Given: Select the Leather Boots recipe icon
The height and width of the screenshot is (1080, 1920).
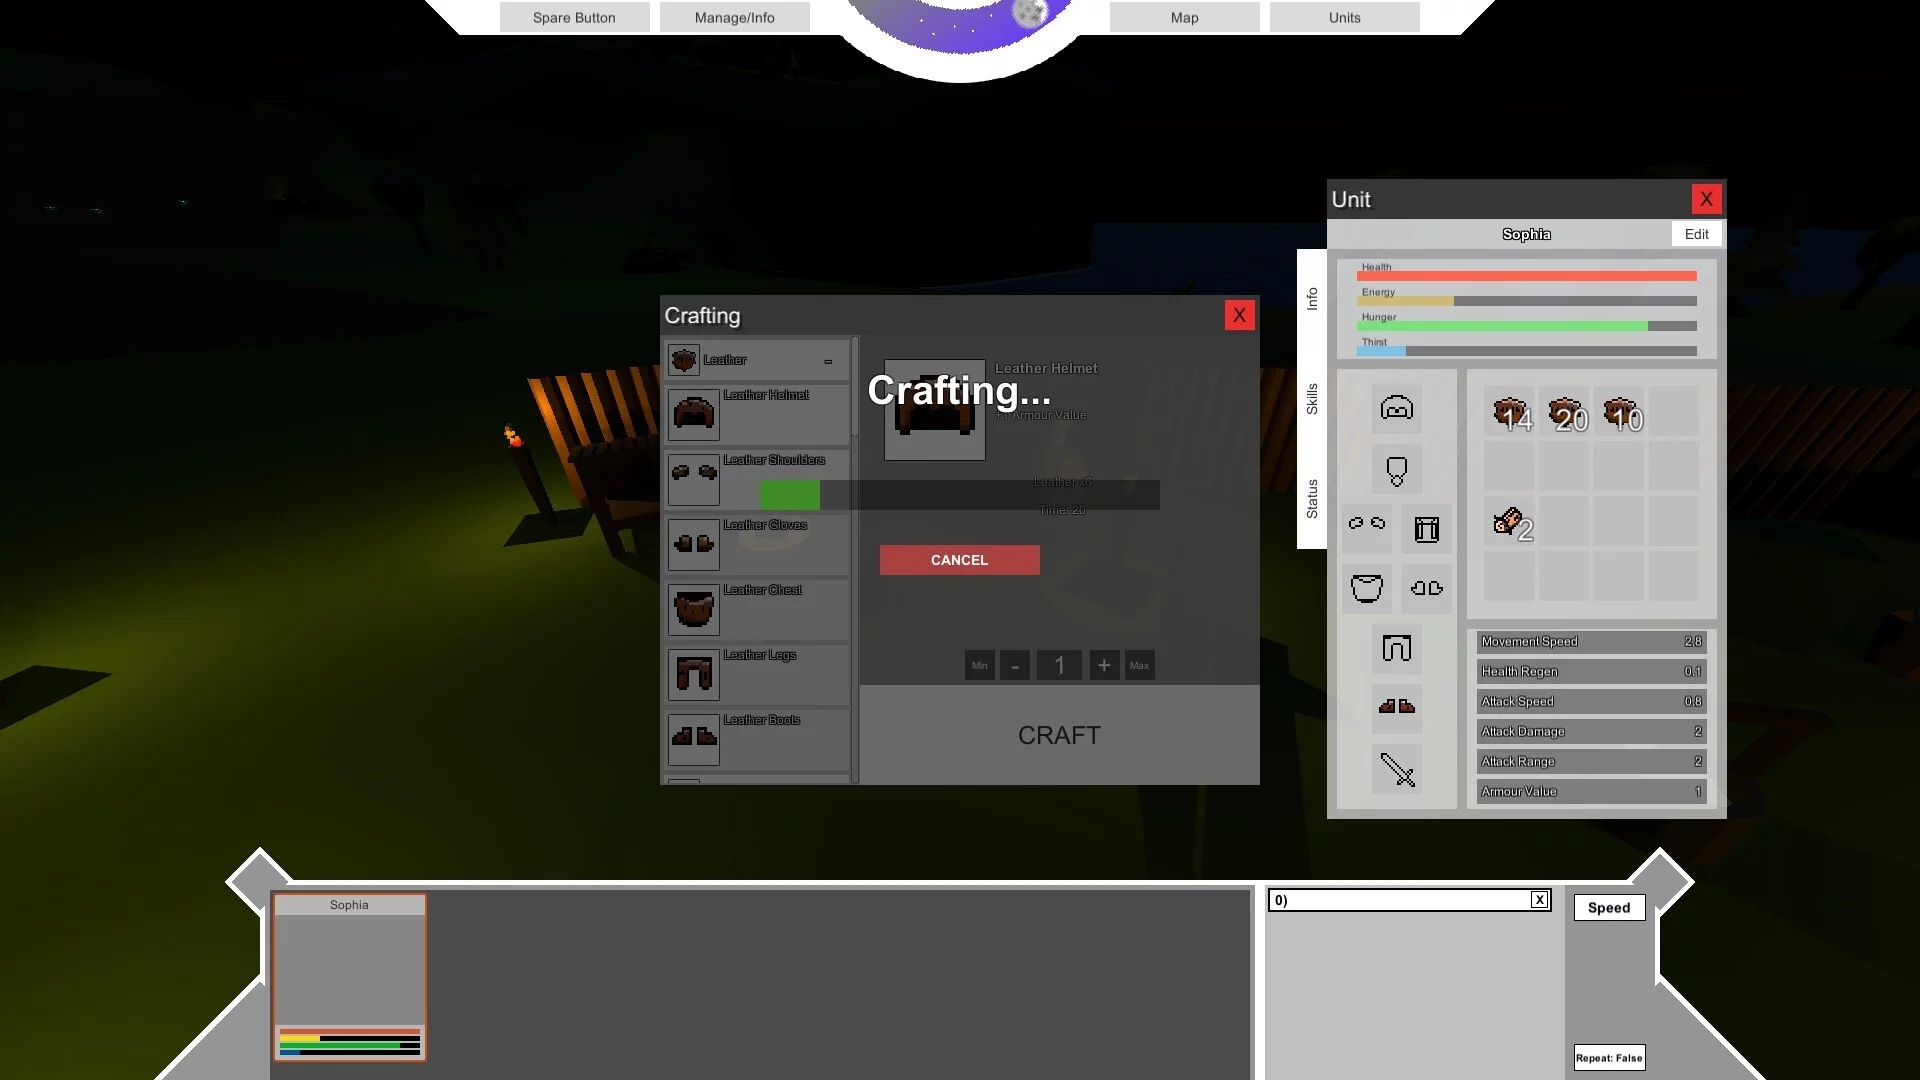Looking at the screenshot, I should pos(693,739).
